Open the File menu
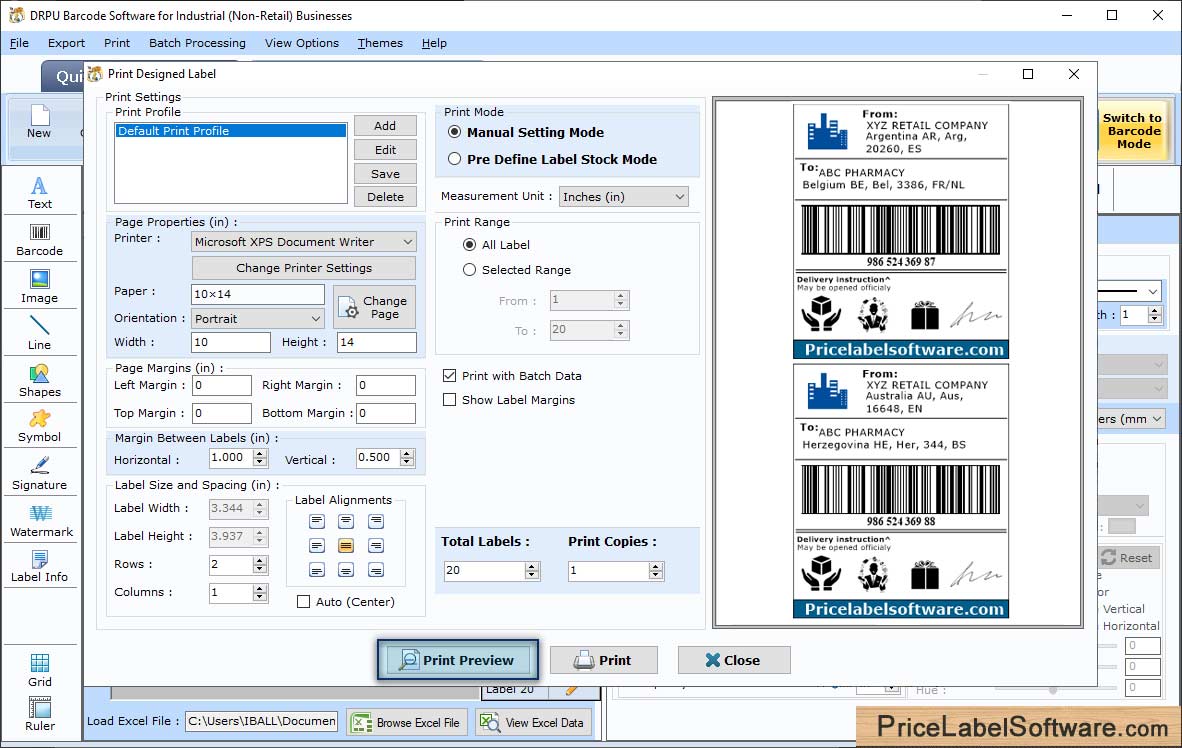 pos(19,43)
